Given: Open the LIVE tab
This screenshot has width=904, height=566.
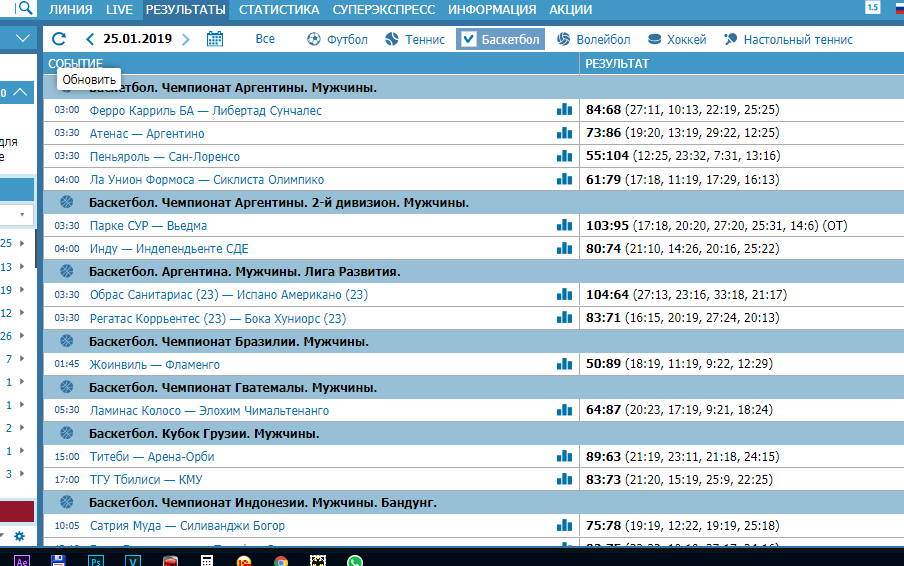Looking at the screenshot, I should click(119, 10).
